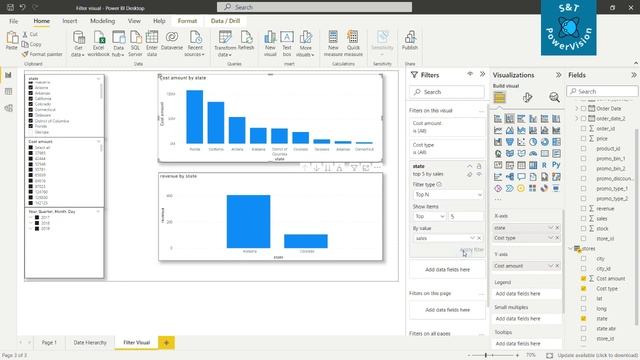Create a Quick measure
The width and height of the screenshot is (640, 360).
(353, 44)
